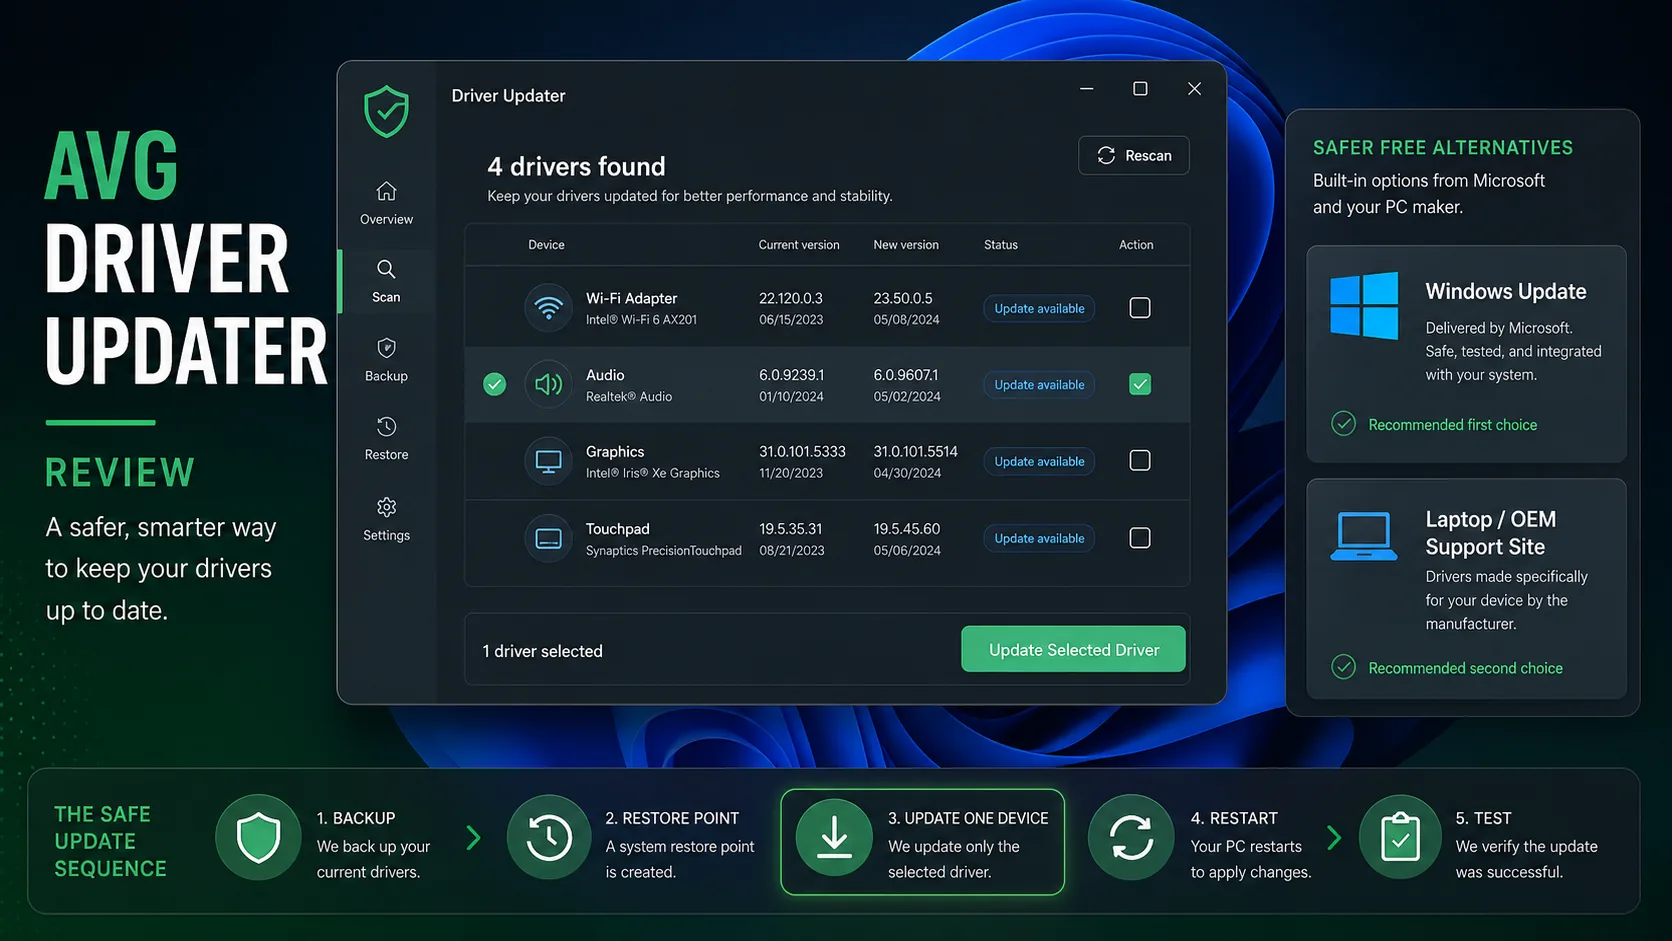The width and height of the screenshot is (1672, 941).
Task: Tick the Graphics driver checkbox
Action: point(1140,461)
